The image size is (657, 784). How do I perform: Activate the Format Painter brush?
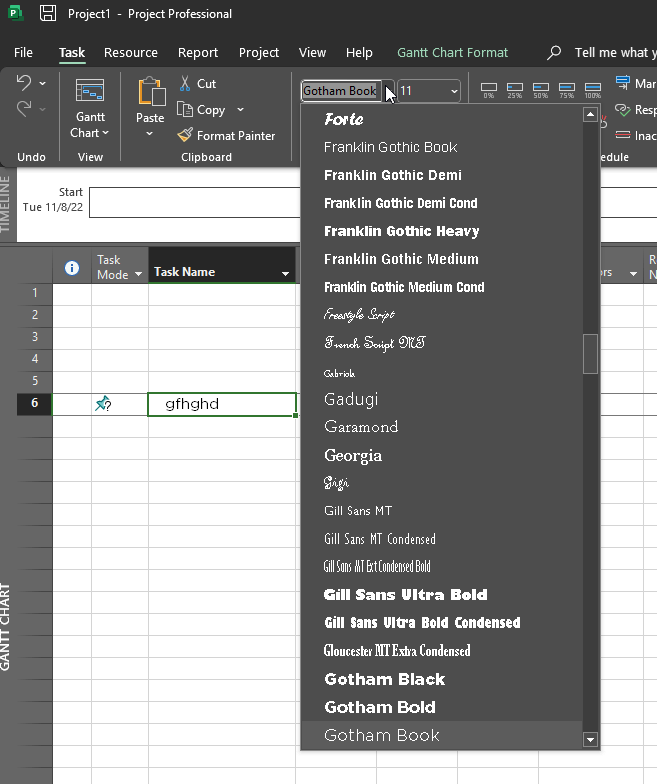[185, 135]
